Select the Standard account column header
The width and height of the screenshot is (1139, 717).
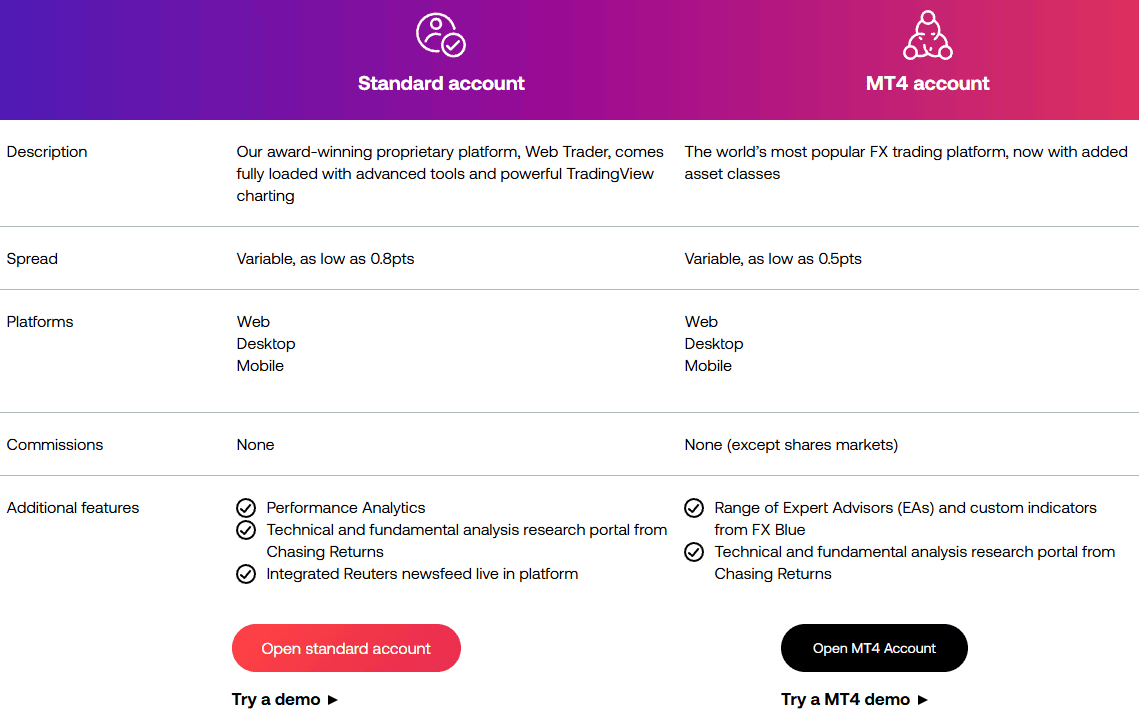click(441, 83)
